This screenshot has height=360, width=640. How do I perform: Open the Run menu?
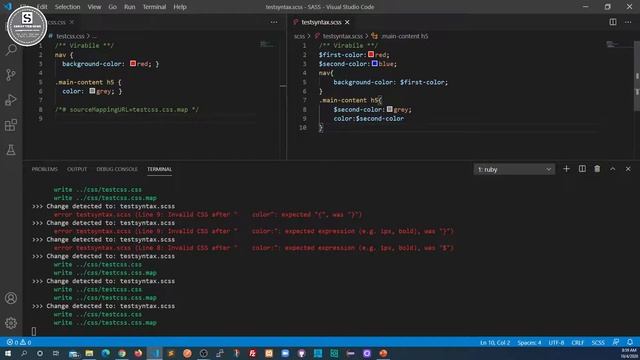pos(129,7)
